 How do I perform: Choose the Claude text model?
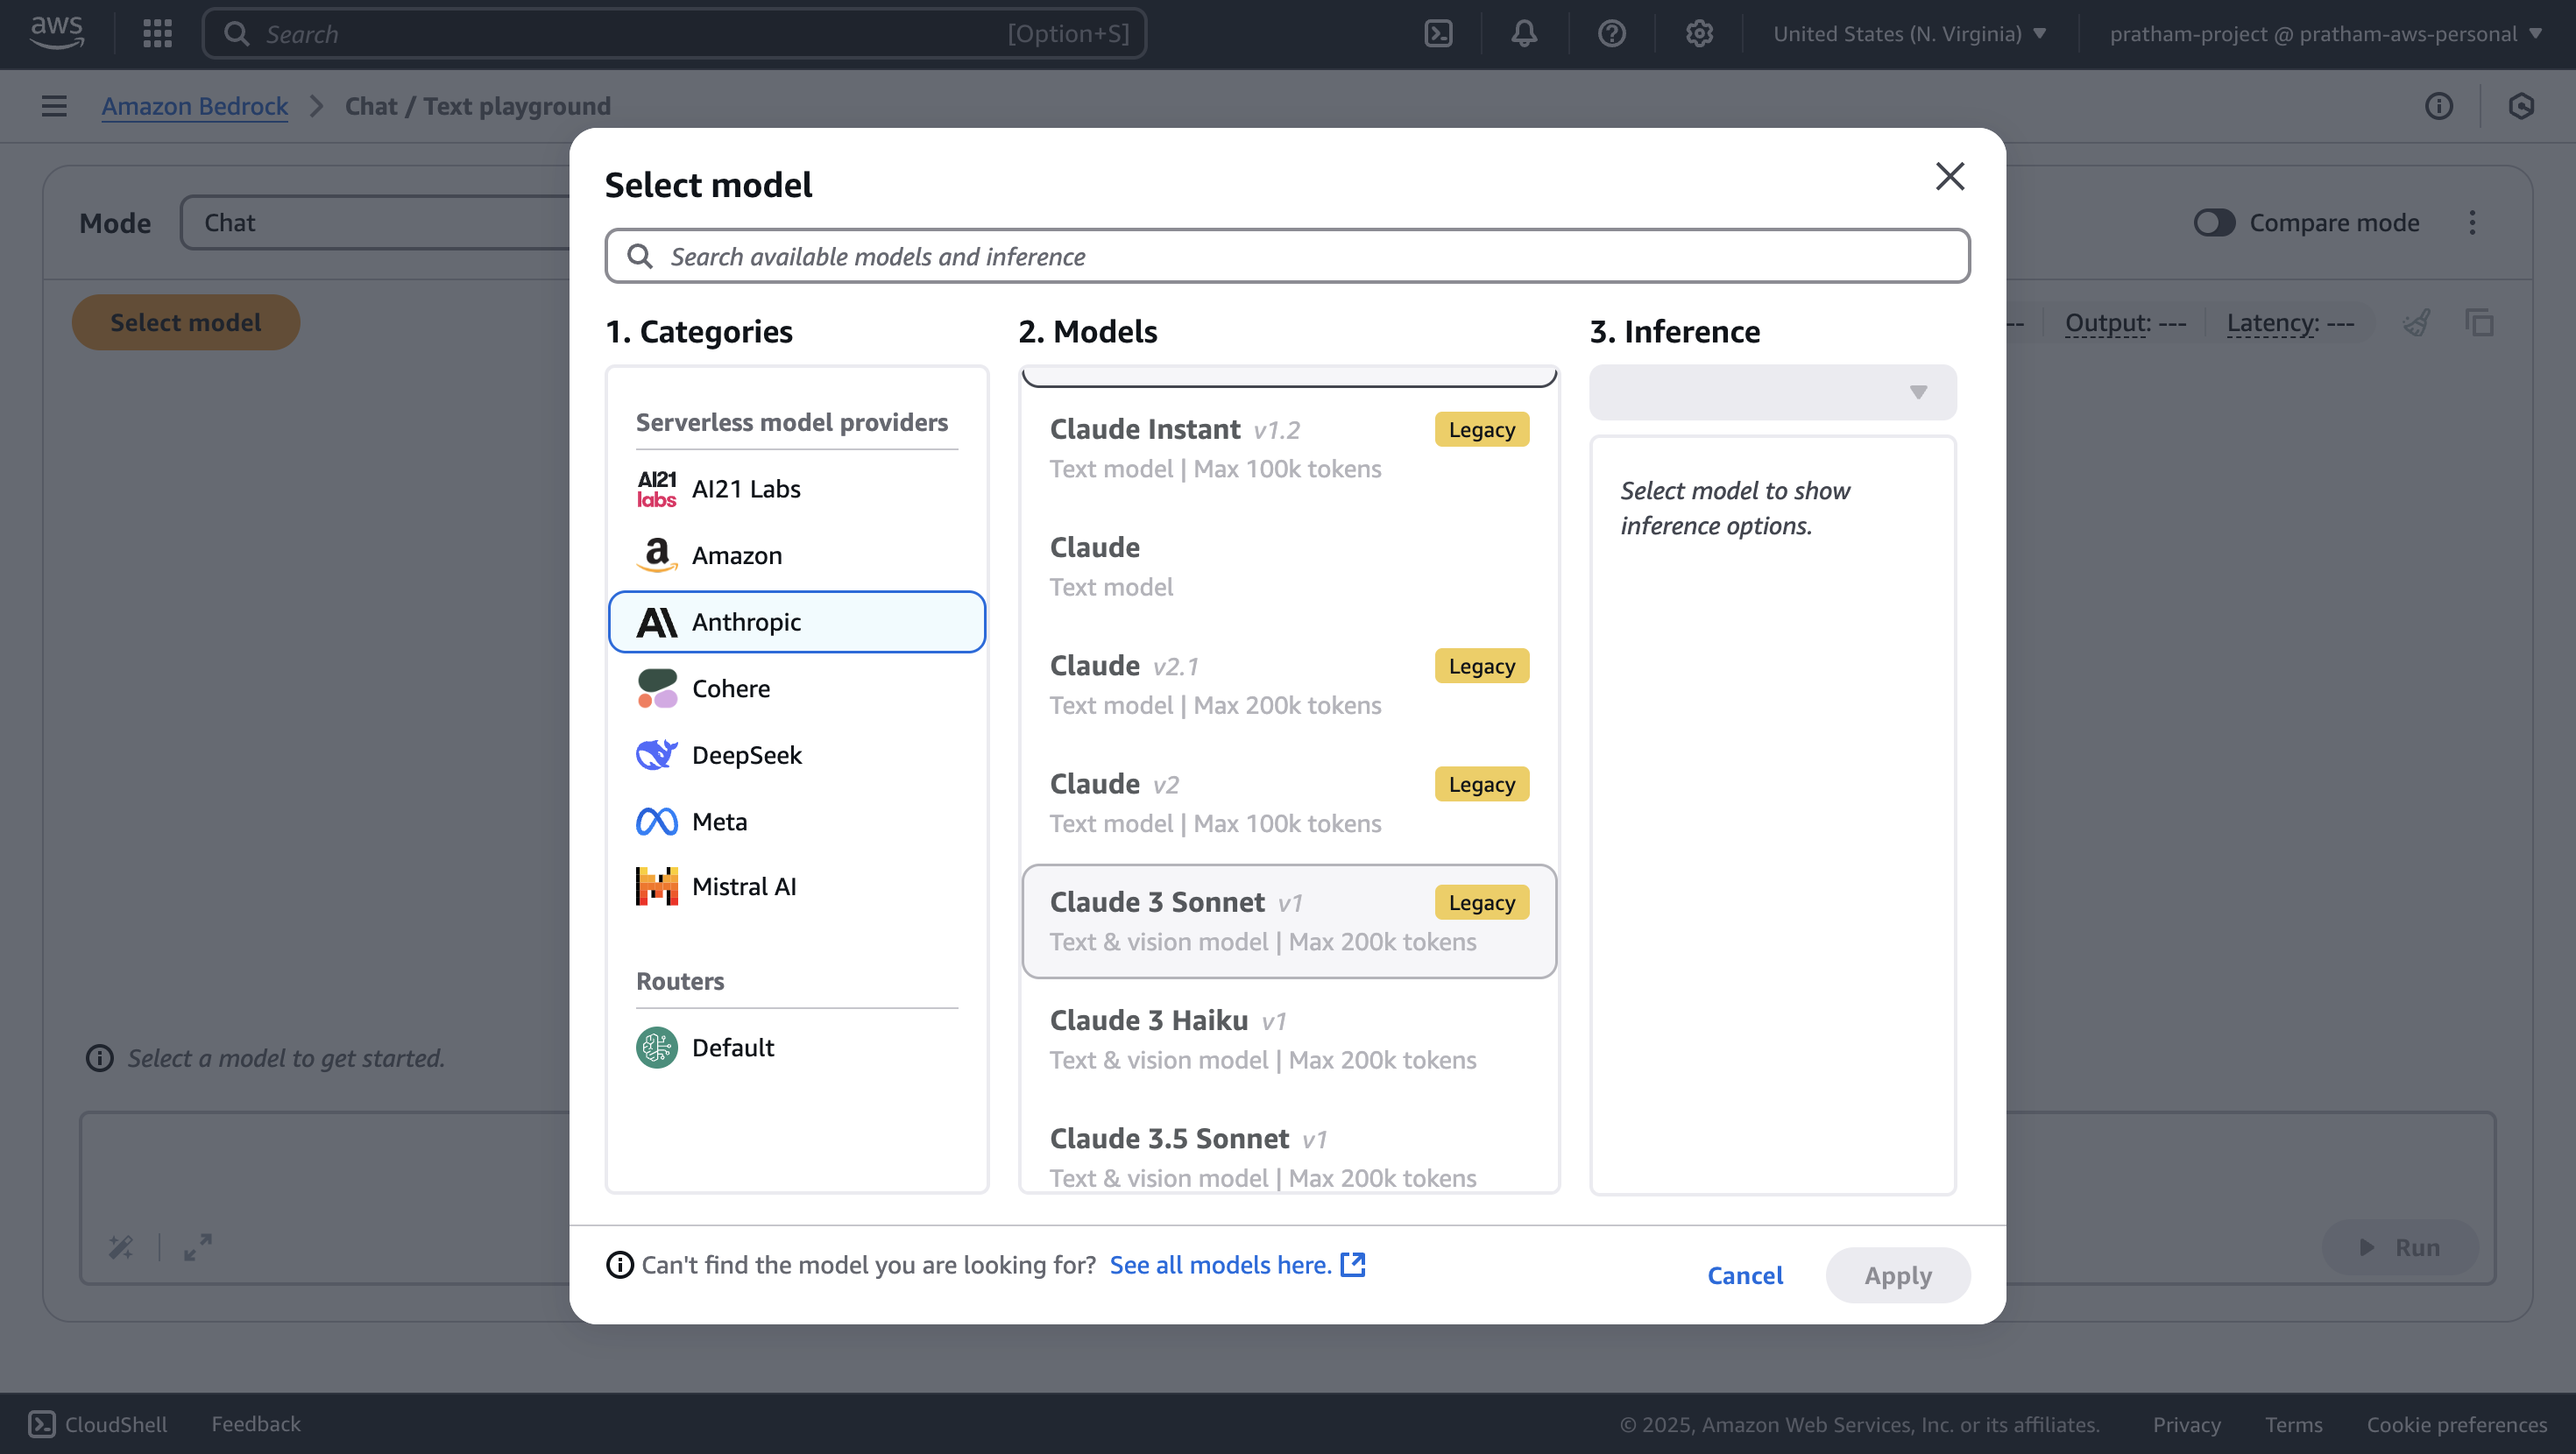point(1289,567)
